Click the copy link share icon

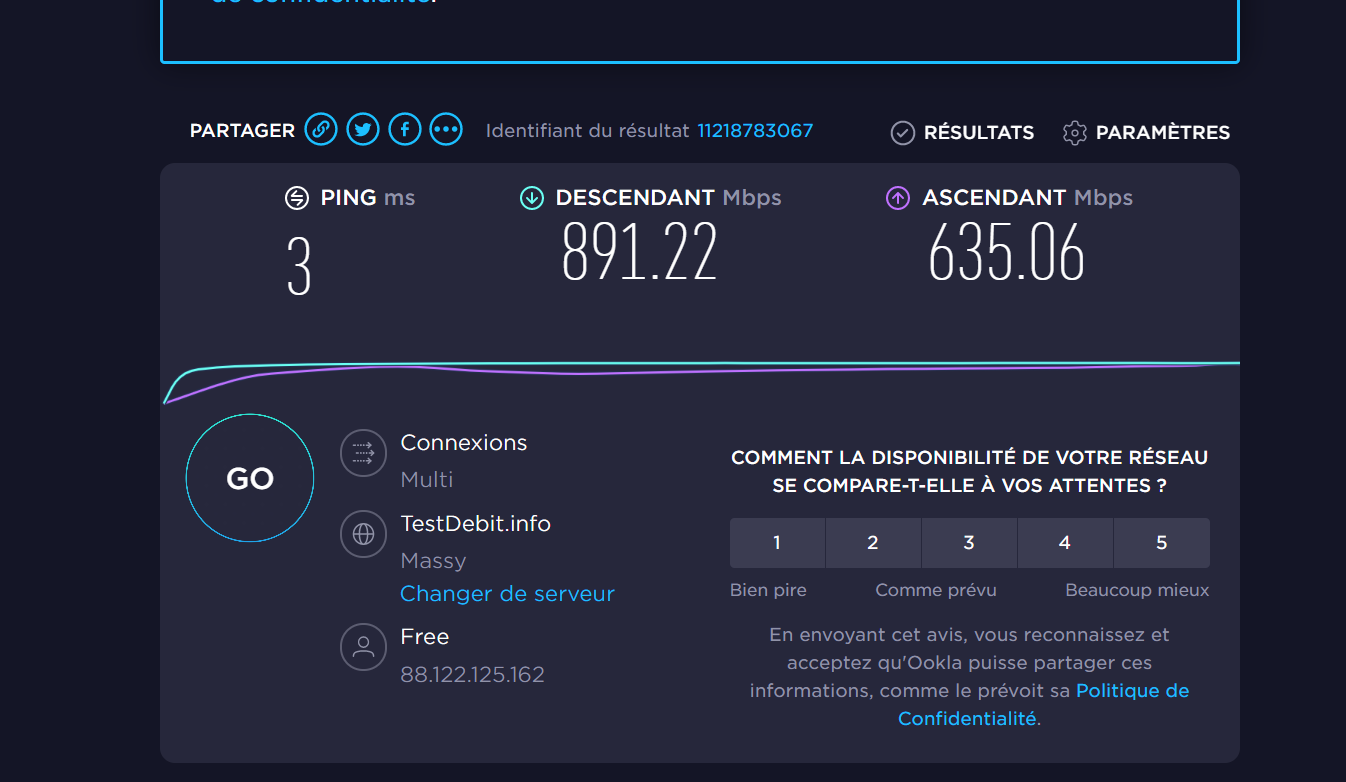[321, 130]
